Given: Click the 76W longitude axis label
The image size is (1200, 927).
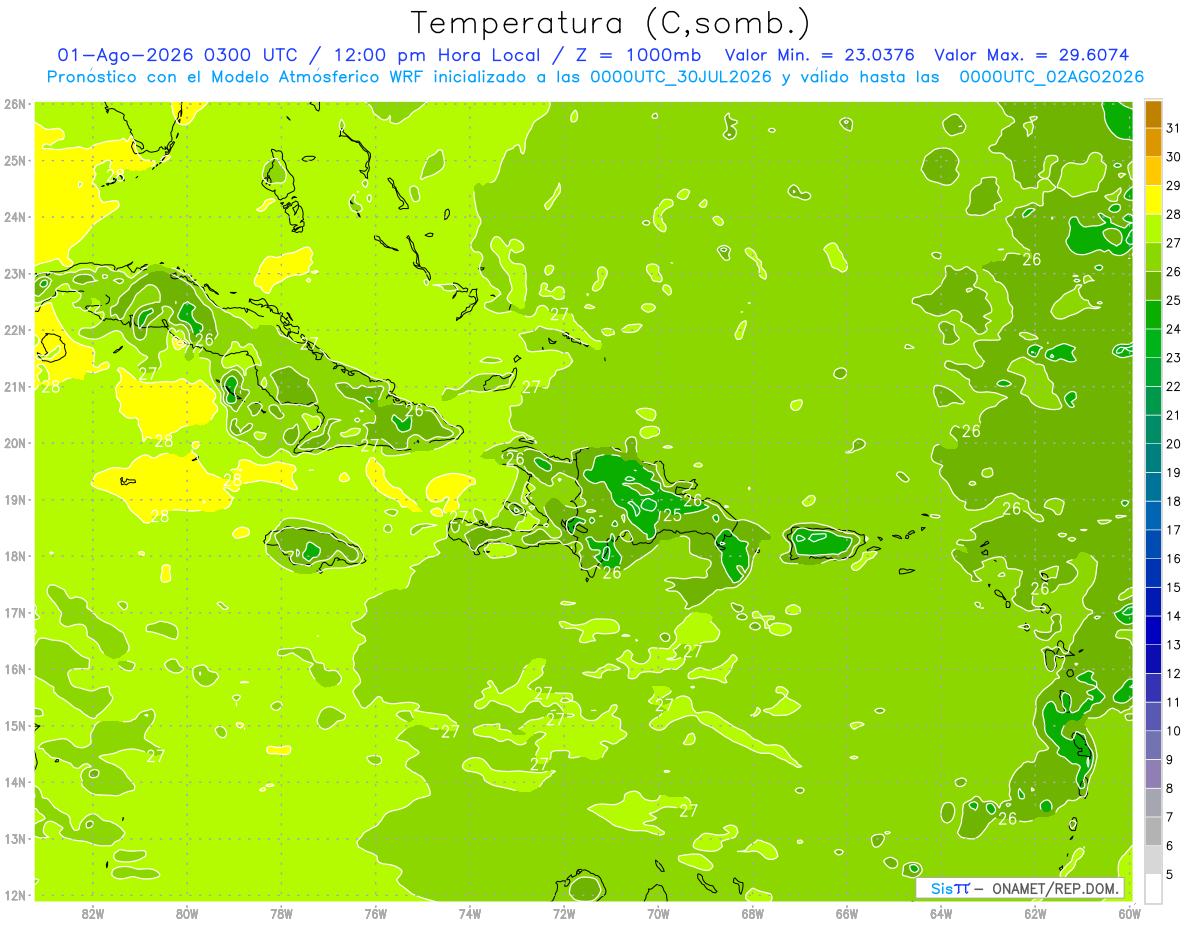Looking at the screenshot, I should (x=375, y=913).
